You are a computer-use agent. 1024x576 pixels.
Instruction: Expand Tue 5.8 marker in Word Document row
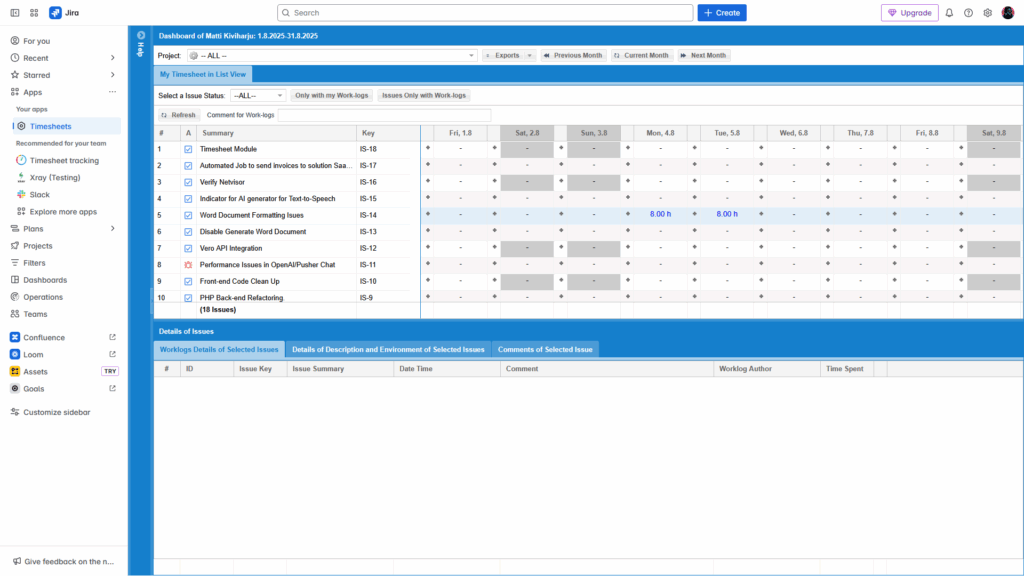(x=694, y=214)
